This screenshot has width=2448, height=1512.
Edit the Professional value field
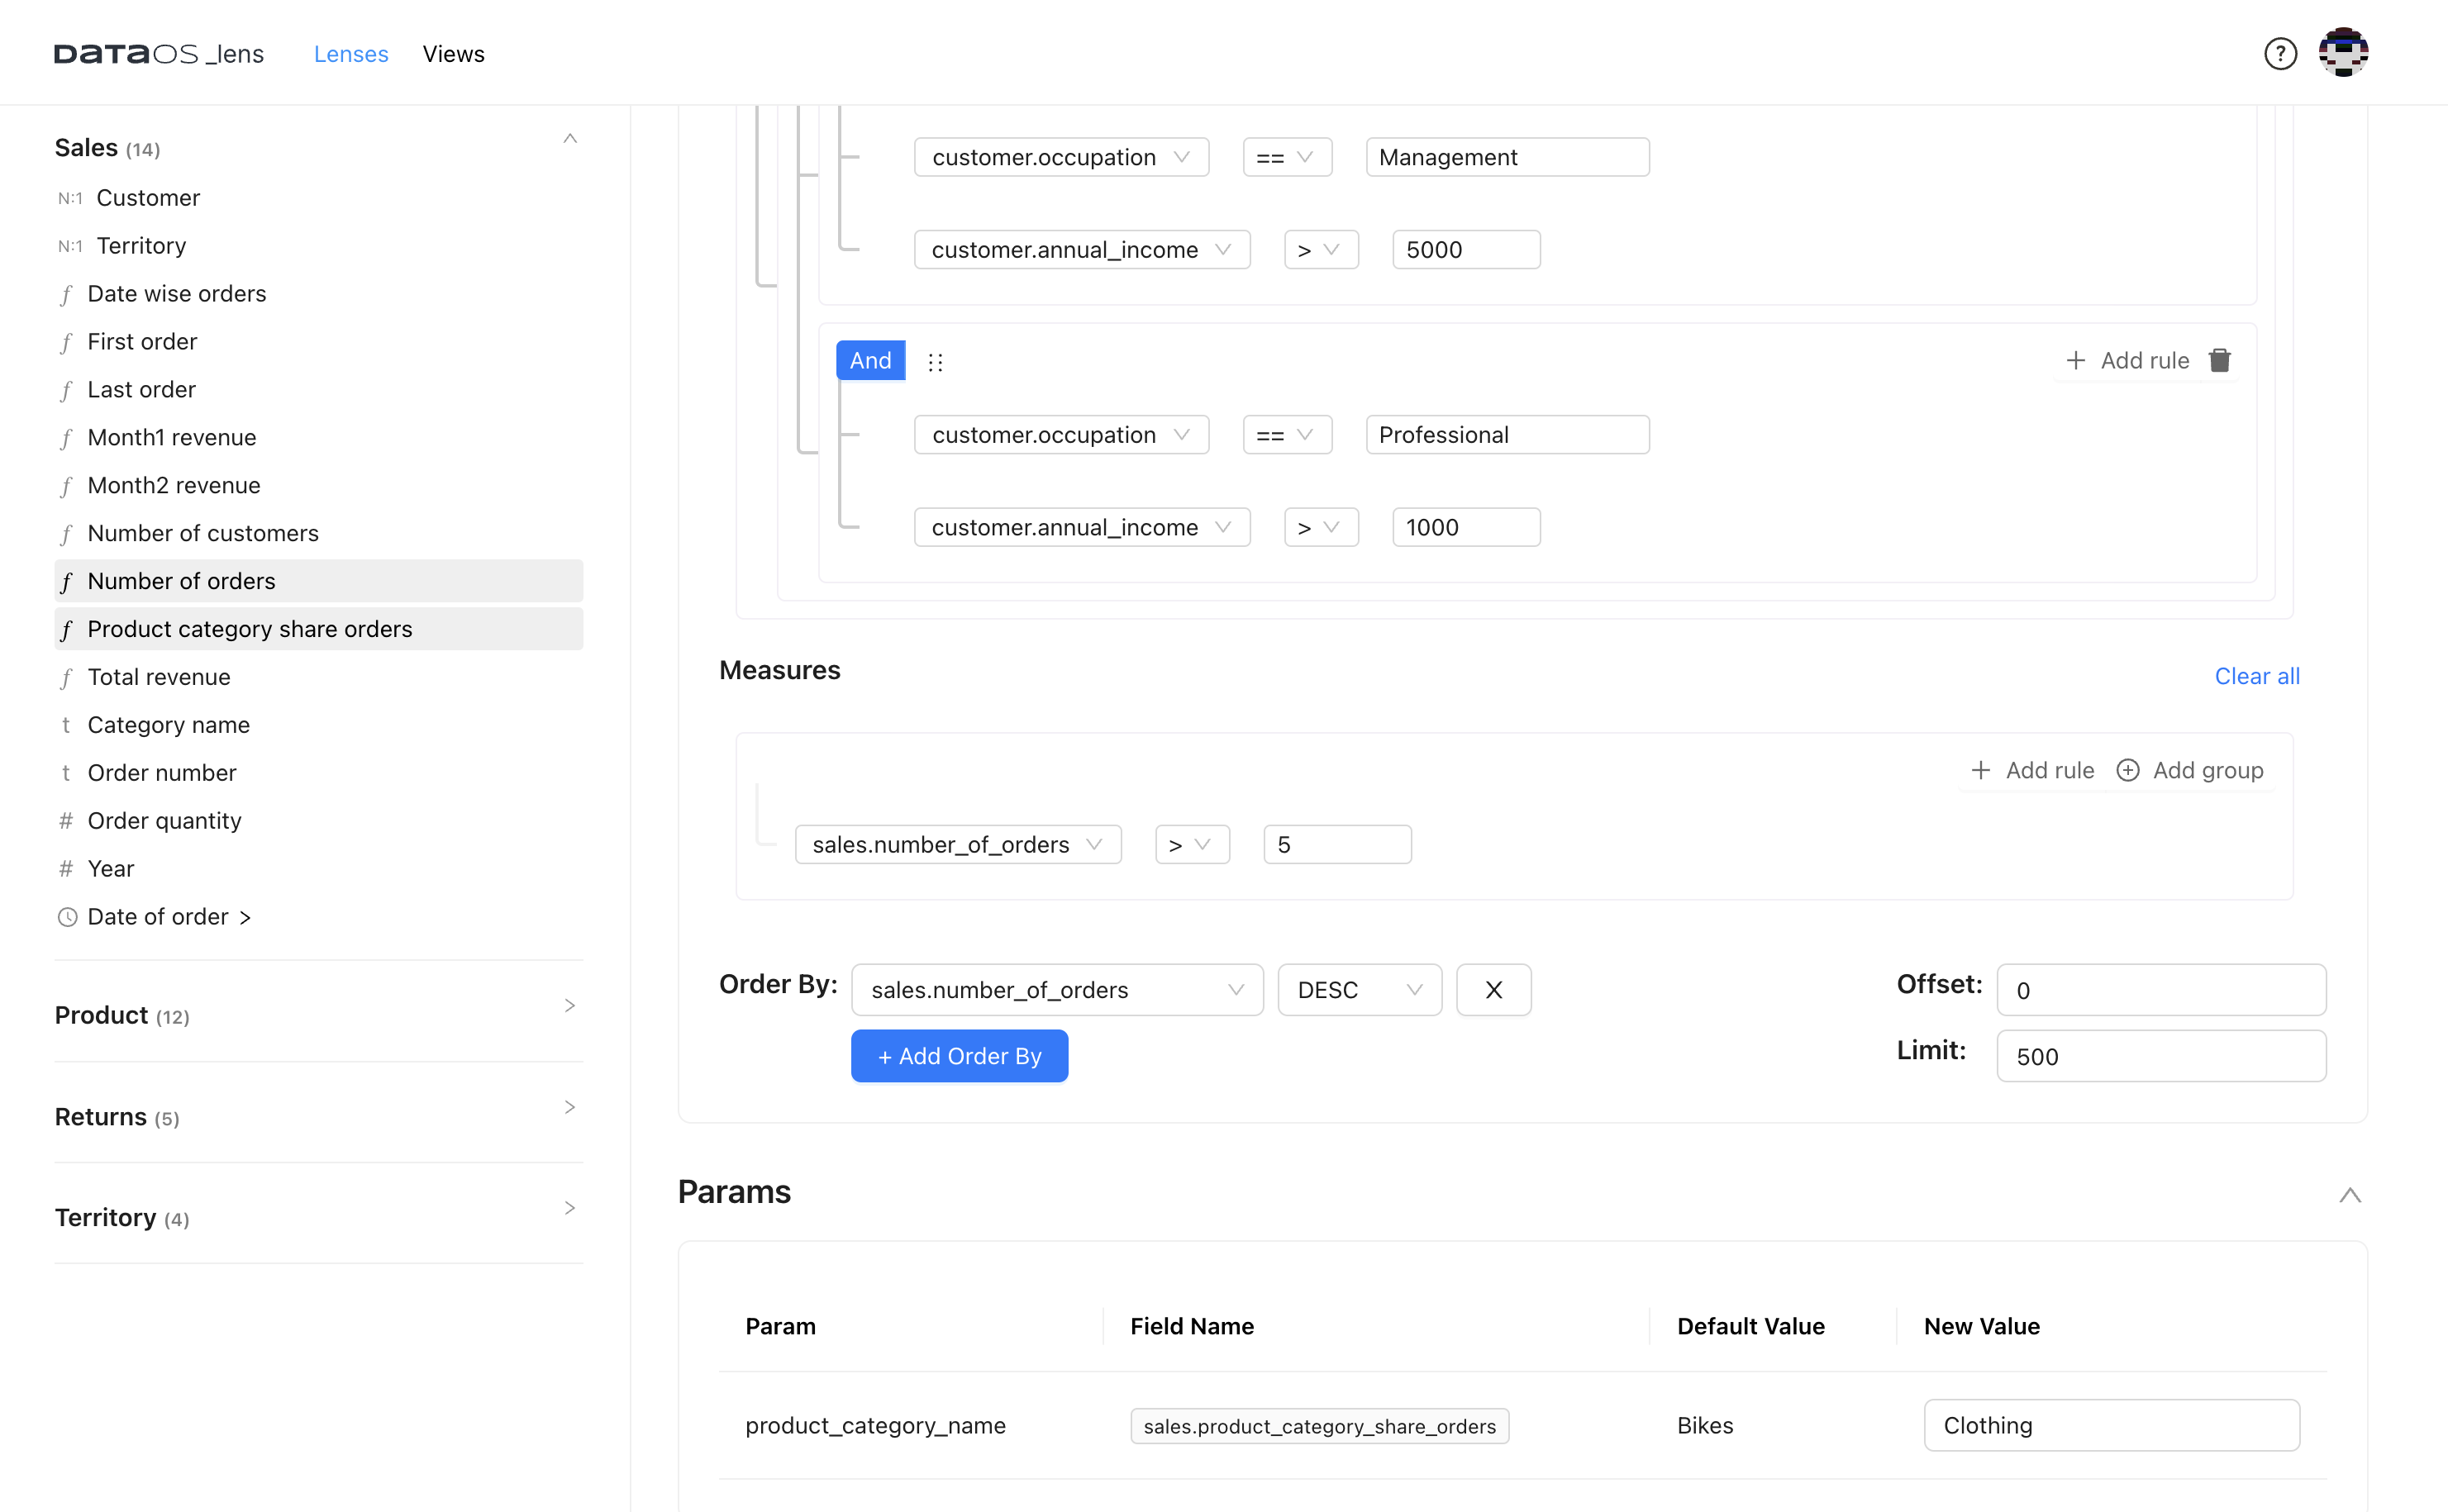pos(1507,435)
